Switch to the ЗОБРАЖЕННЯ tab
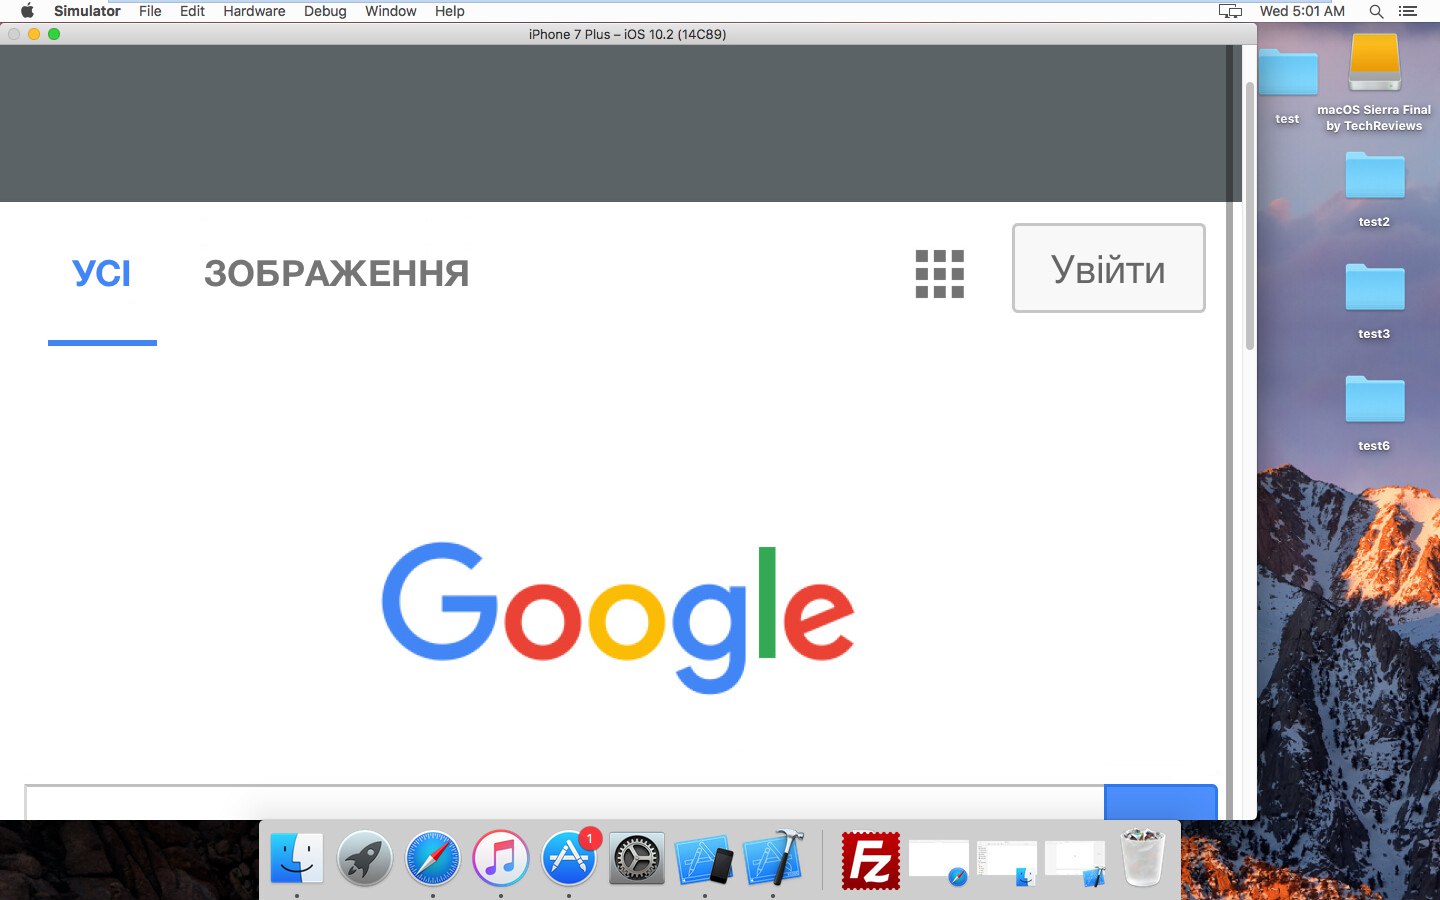Screen dimensions: 1440x900 (336, 273)
